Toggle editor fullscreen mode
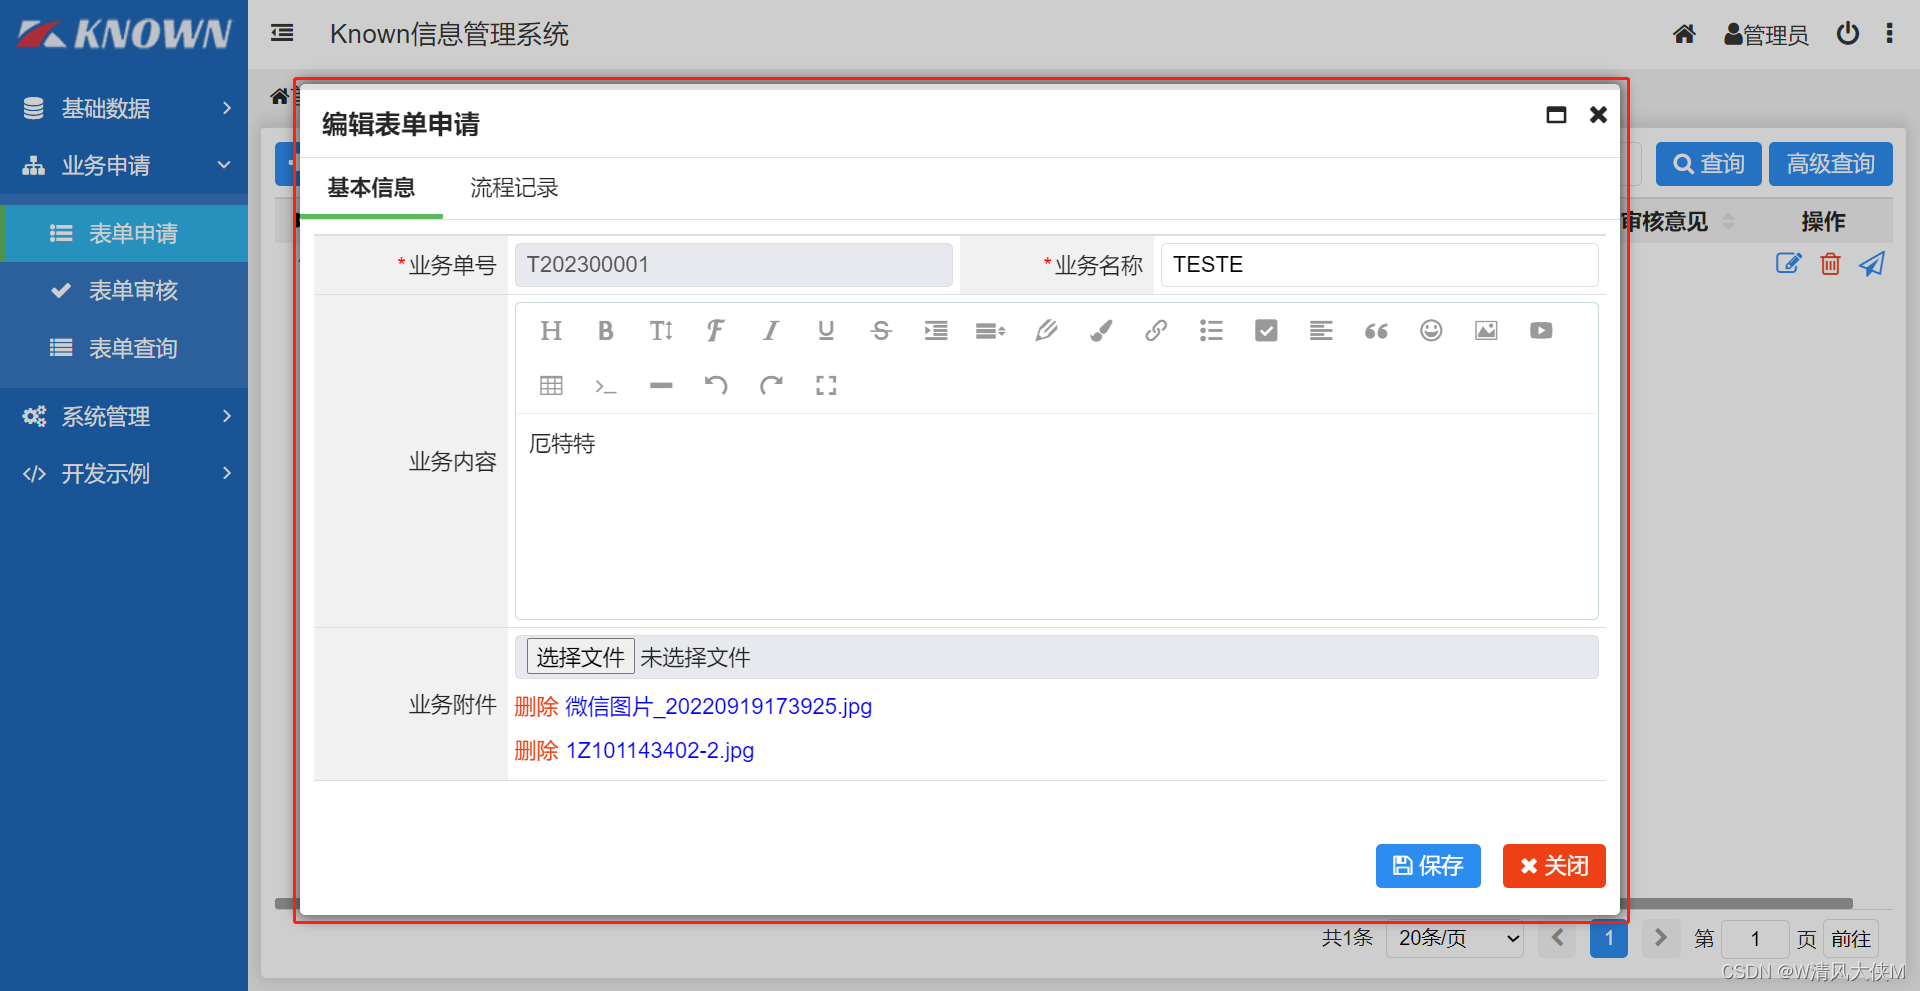This screenshot has width=1920, height=991. pyautogui.click(x=826, y=386)
